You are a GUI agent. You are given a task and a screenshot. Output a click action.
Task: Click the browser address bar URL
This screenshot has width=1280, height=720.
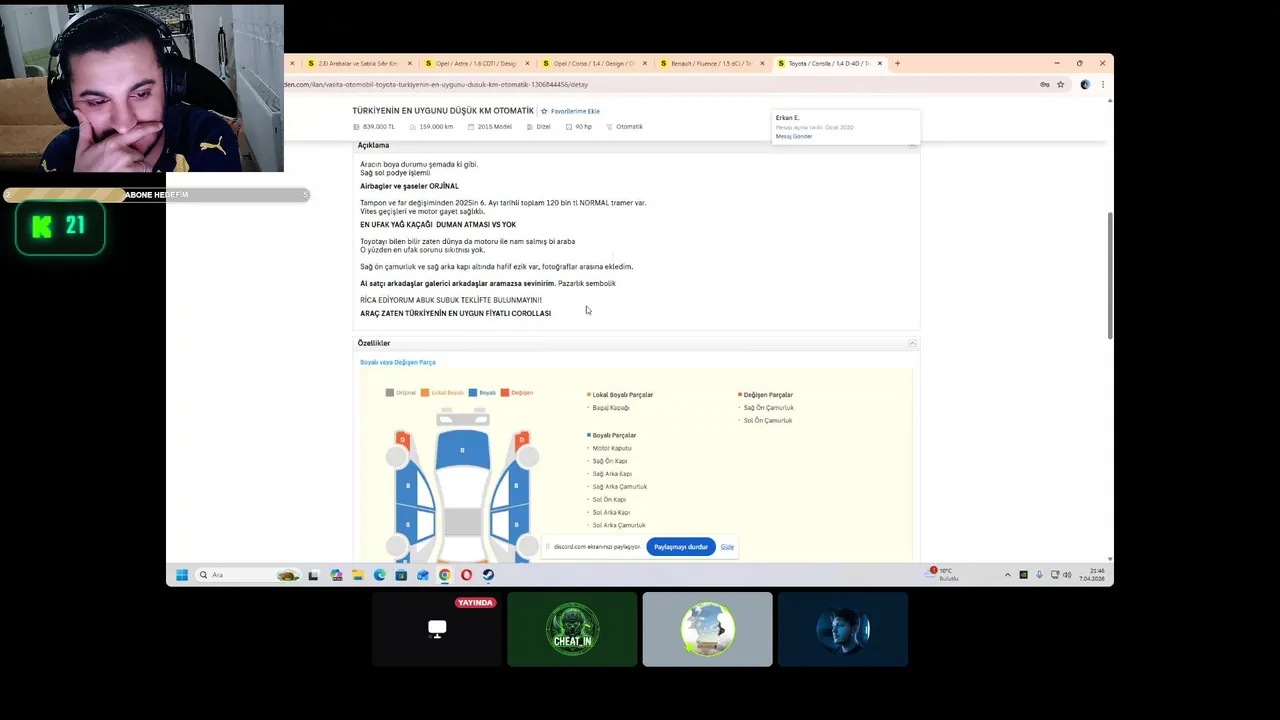click(x=436, y=84)
